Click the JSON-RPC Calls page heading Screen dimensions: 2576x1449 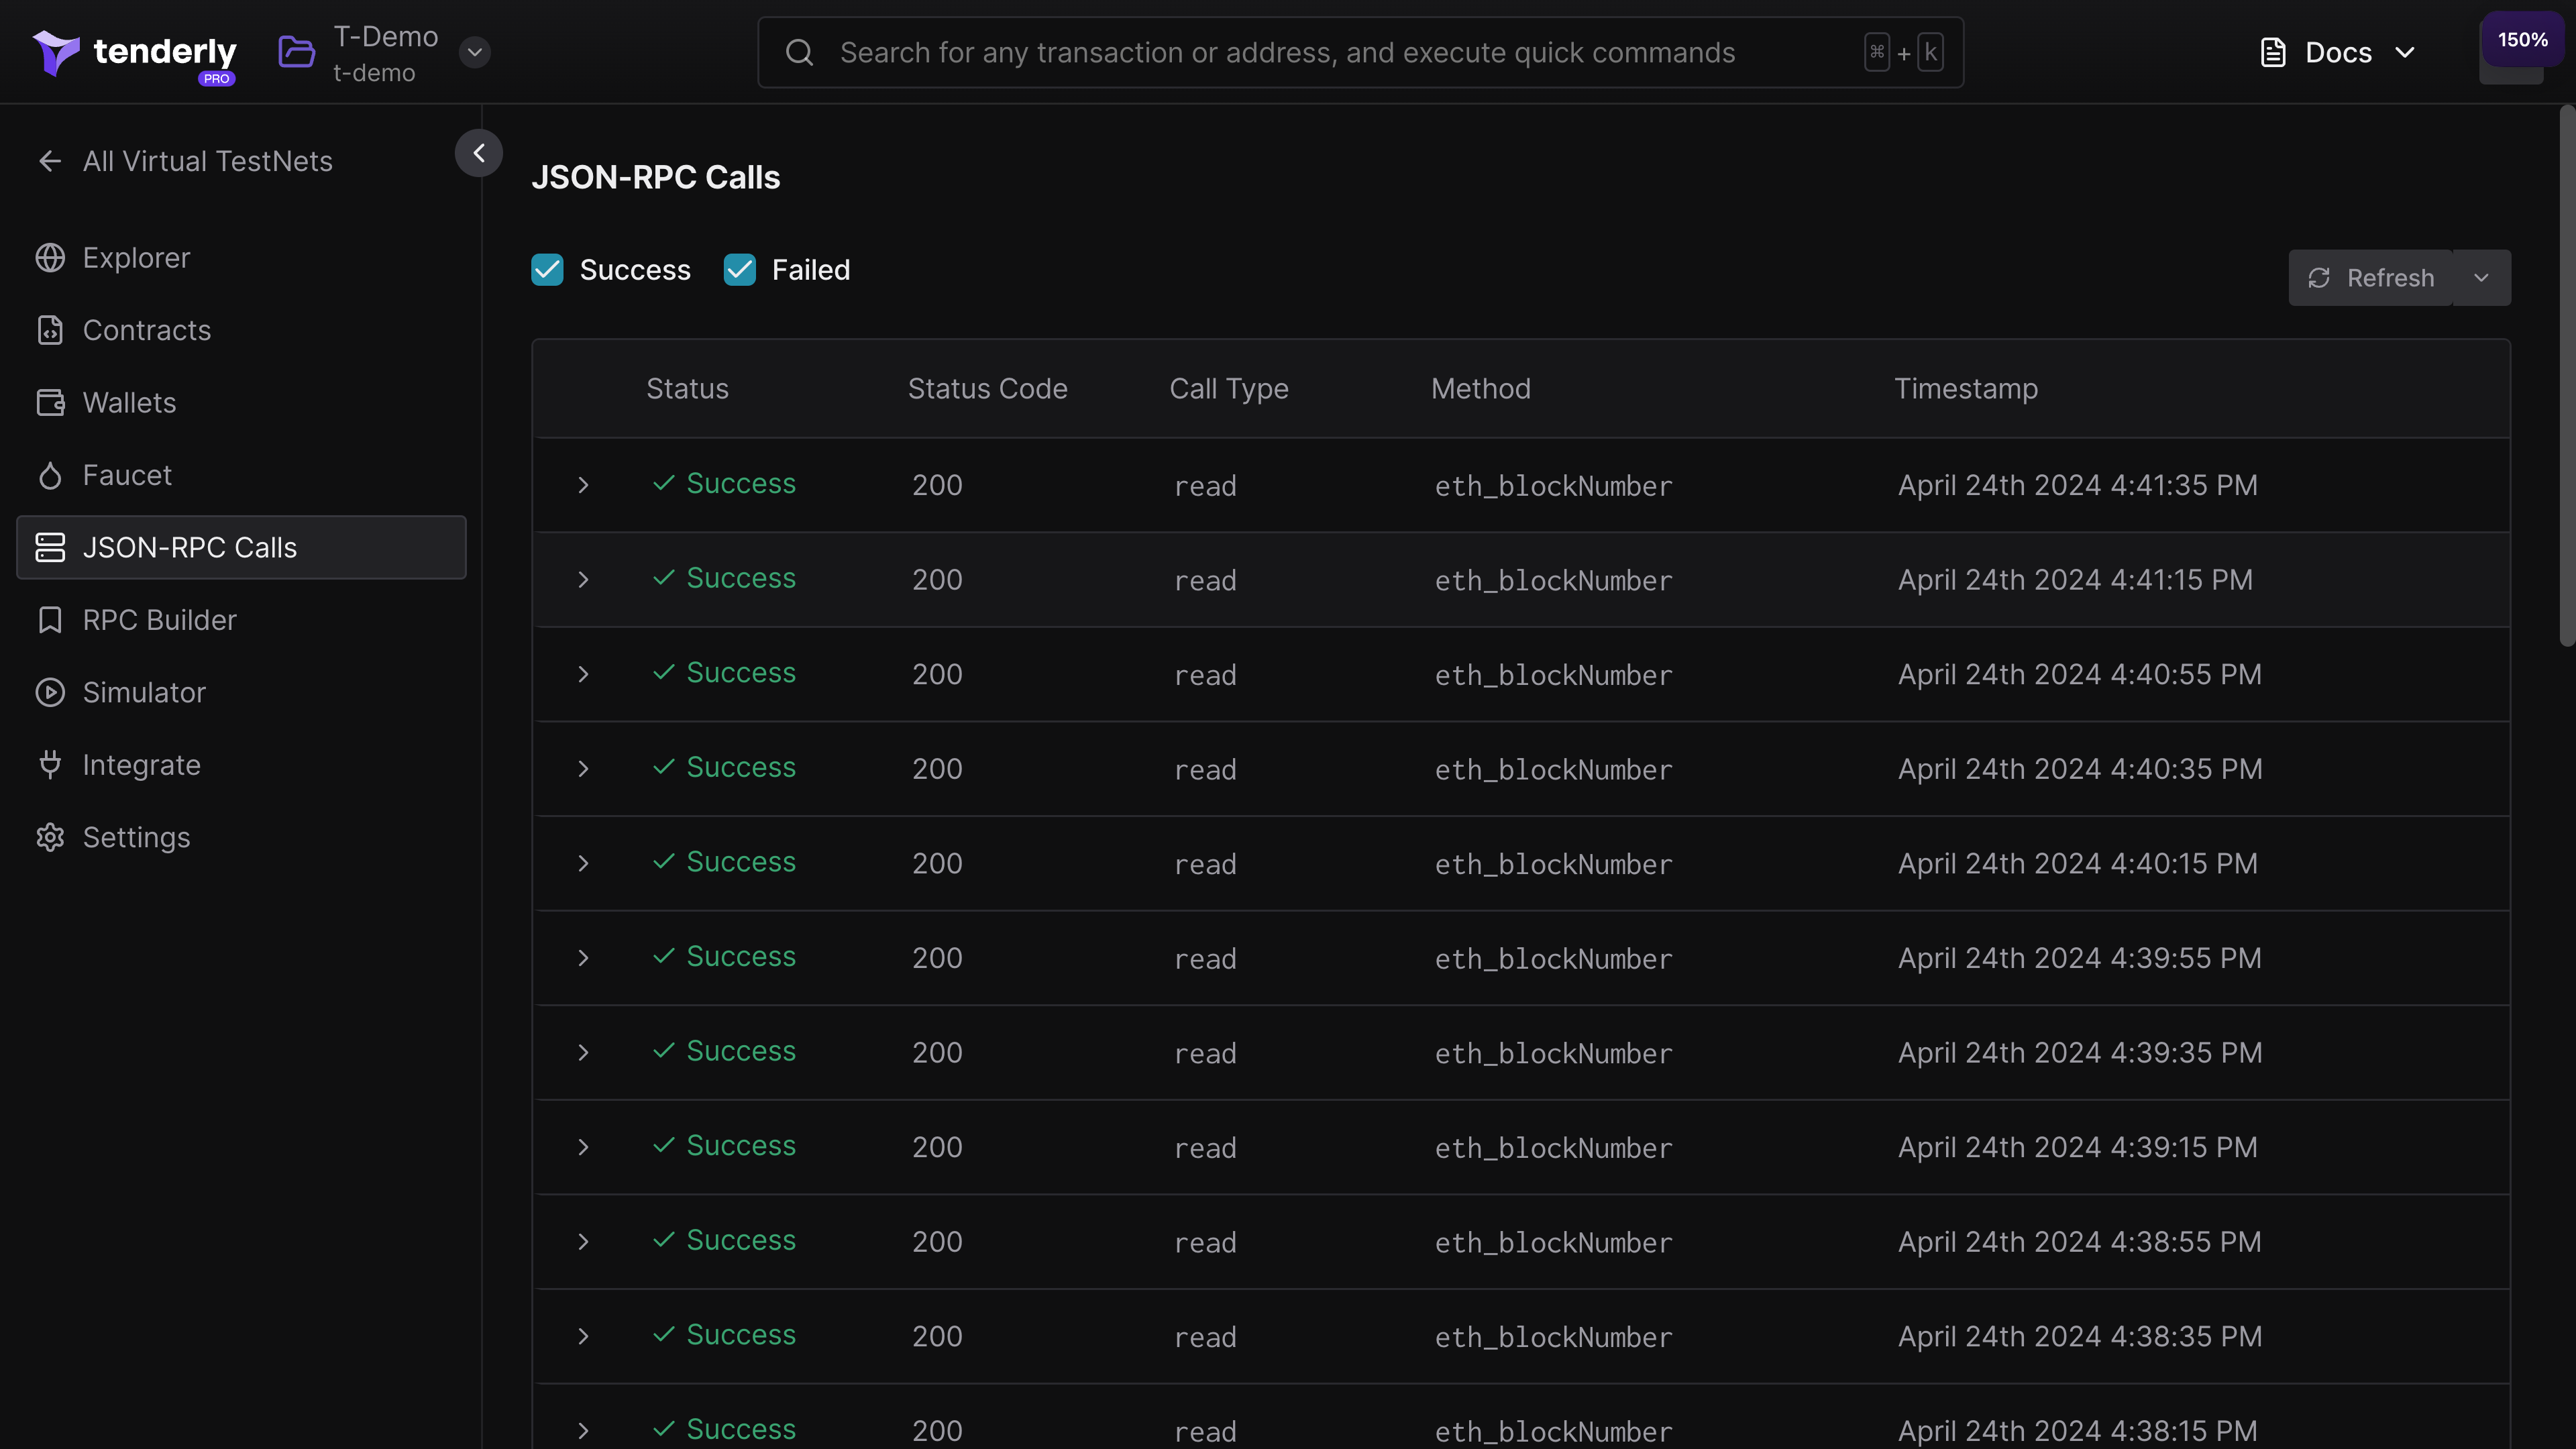(656, 178)
